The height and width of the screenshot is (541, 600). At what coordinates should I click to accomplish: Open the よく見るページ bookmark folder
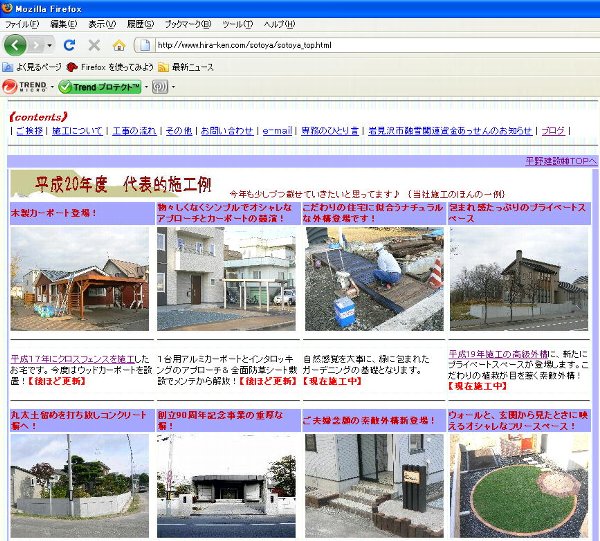[32, 67]
